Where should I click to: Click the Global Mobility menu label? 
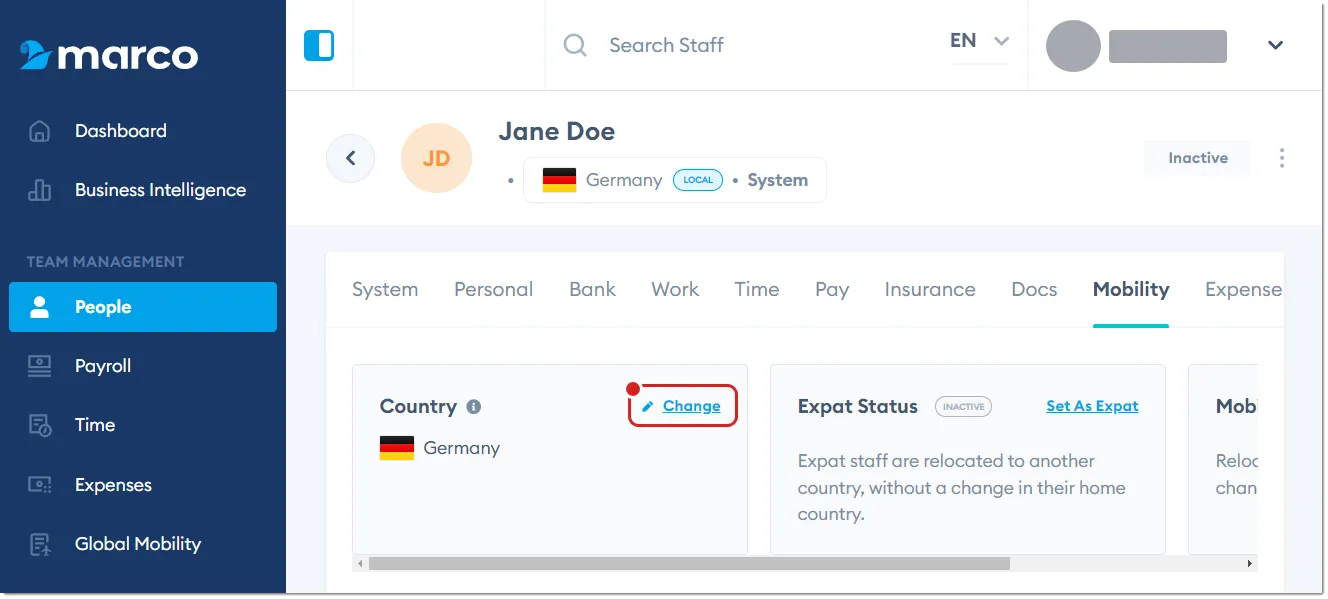click(138, 544)
